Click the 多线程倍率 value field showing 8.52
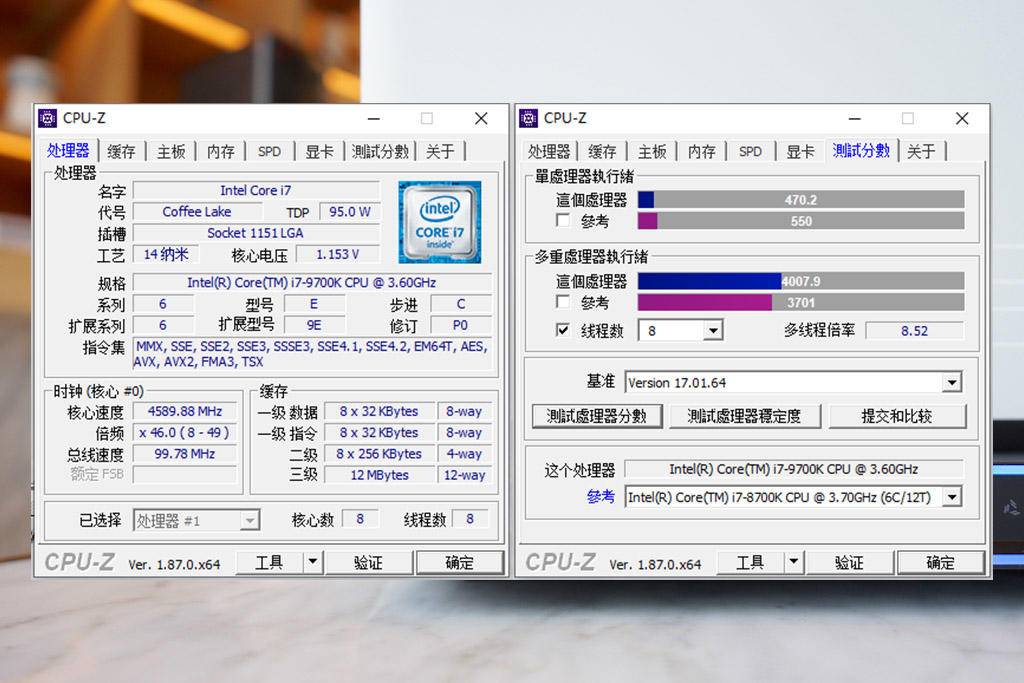This screenshot has width=1024, height=683. tap(916, 330)
